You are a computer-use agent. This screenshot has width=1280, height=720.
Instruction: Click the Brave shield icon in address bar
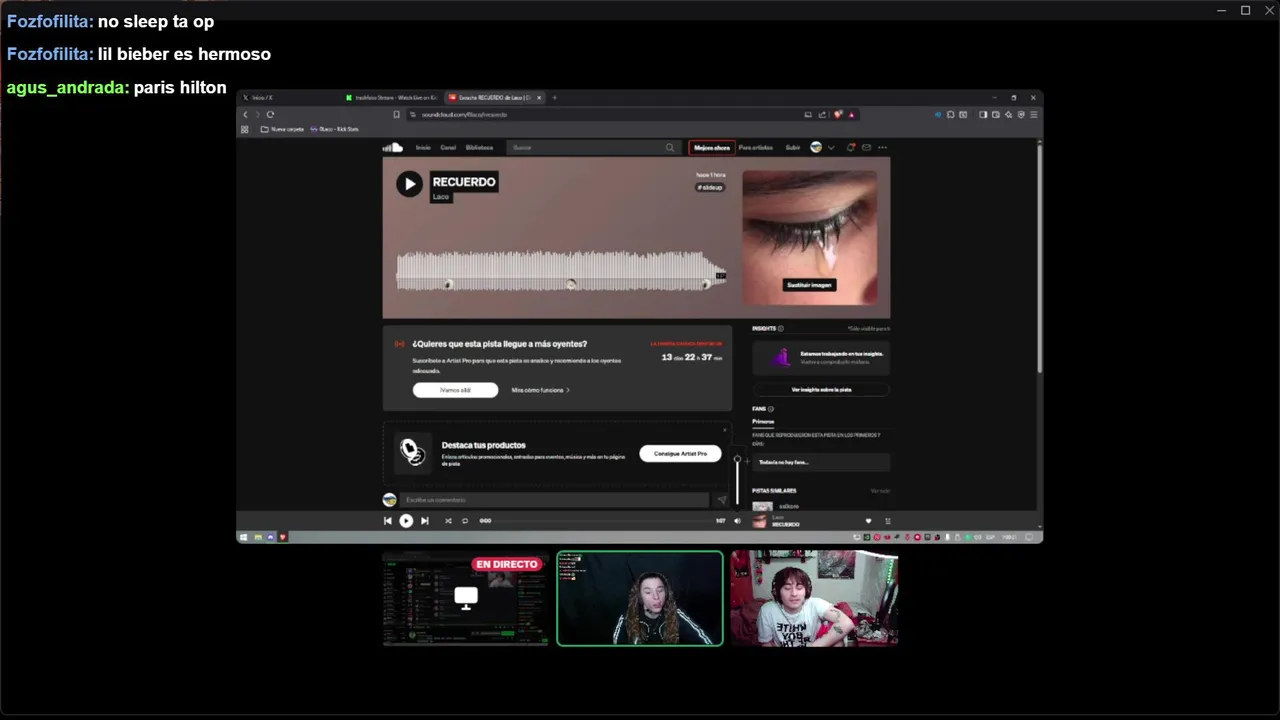[x=838, y=115]
